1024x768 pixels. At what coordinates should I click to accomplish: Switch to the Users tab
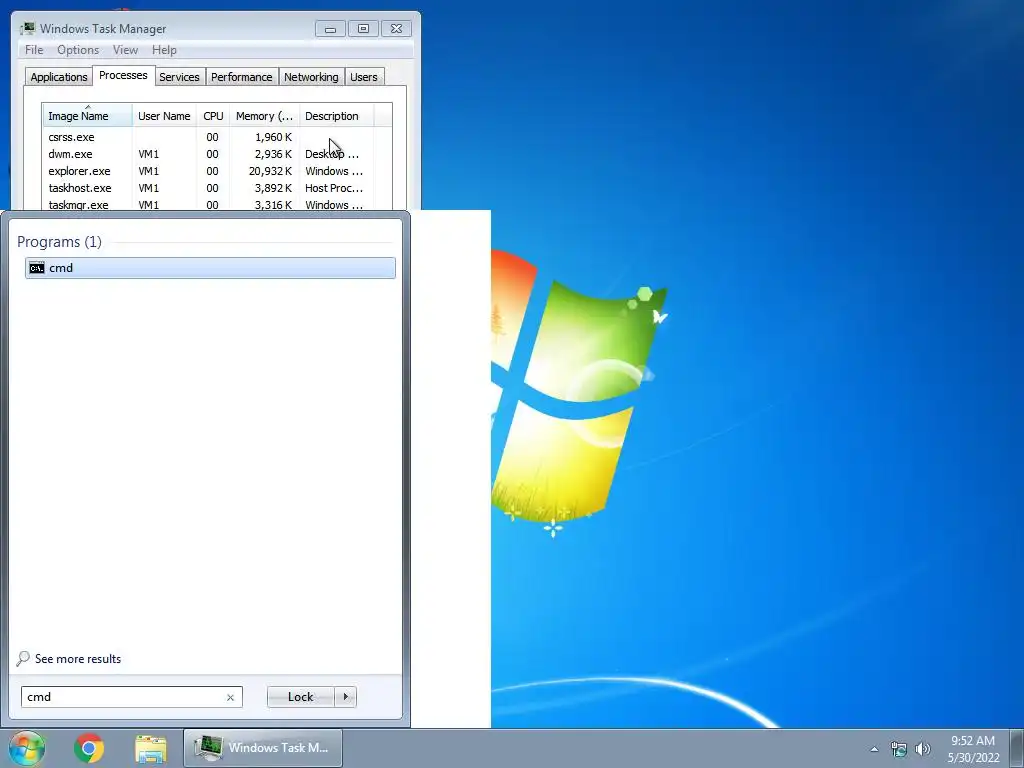(364, 77)
